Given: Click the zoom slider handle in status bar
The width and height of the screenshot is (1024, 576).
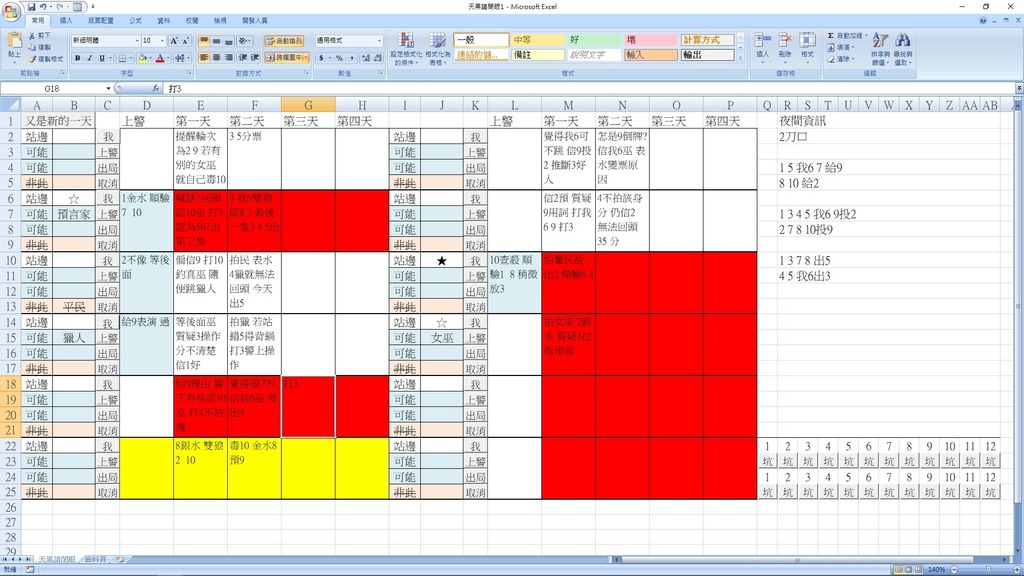Looking at the screenshot, I should (x=987, y=569).
